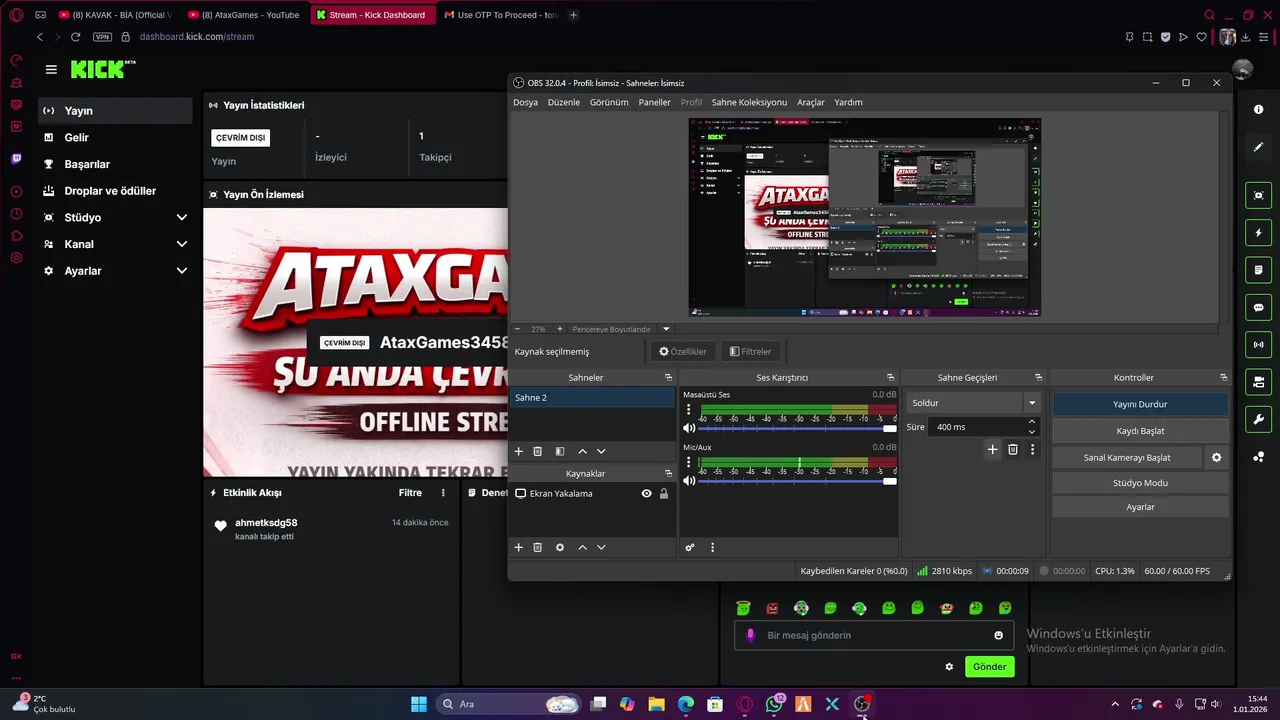Open virtual camera settings gear icon

point(1216,457)
